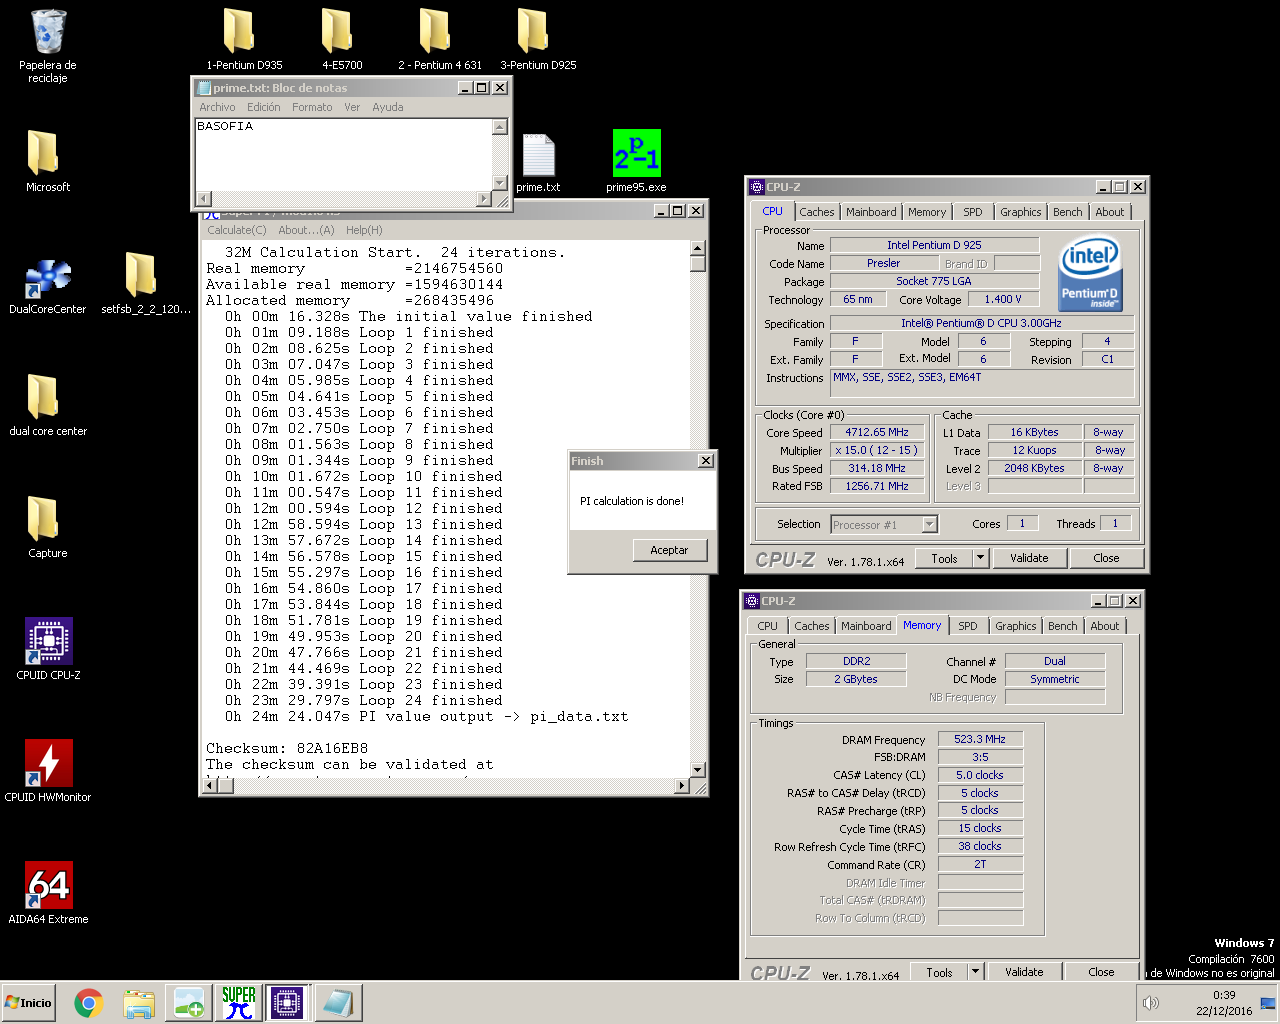The image size is (1280, 1024).
Task: Launch the DualCoreCenter shortcut
Action: (x=48, y=286)
